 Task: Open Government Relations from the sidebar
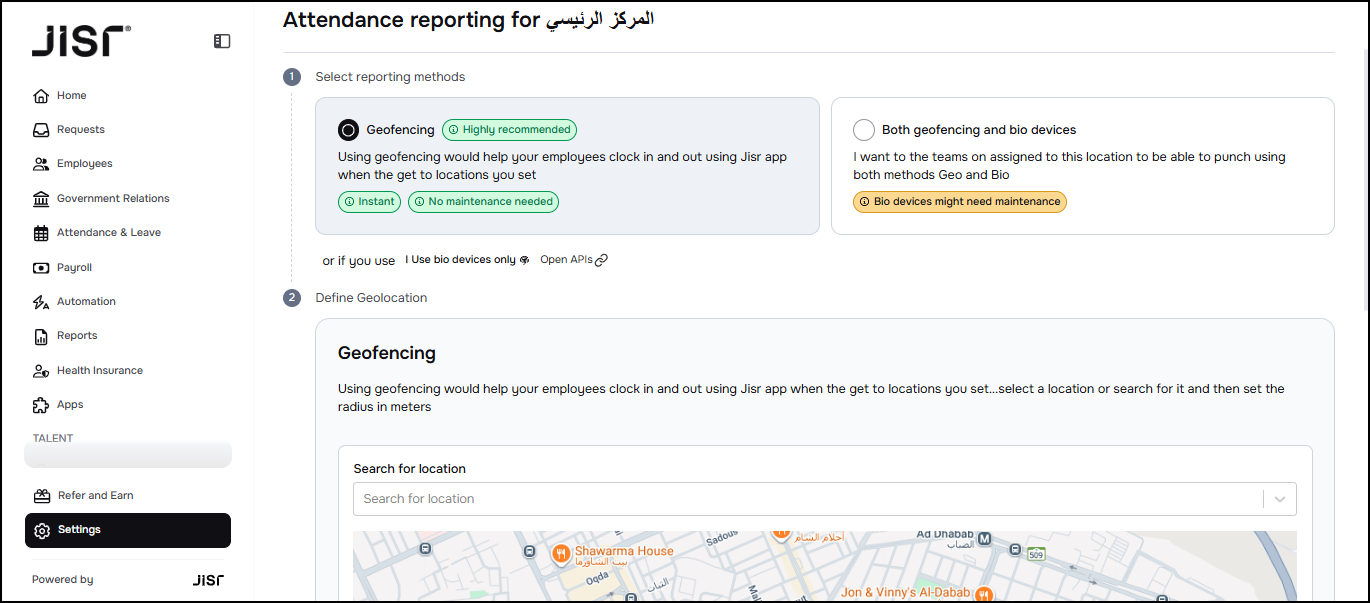[113, 198]
